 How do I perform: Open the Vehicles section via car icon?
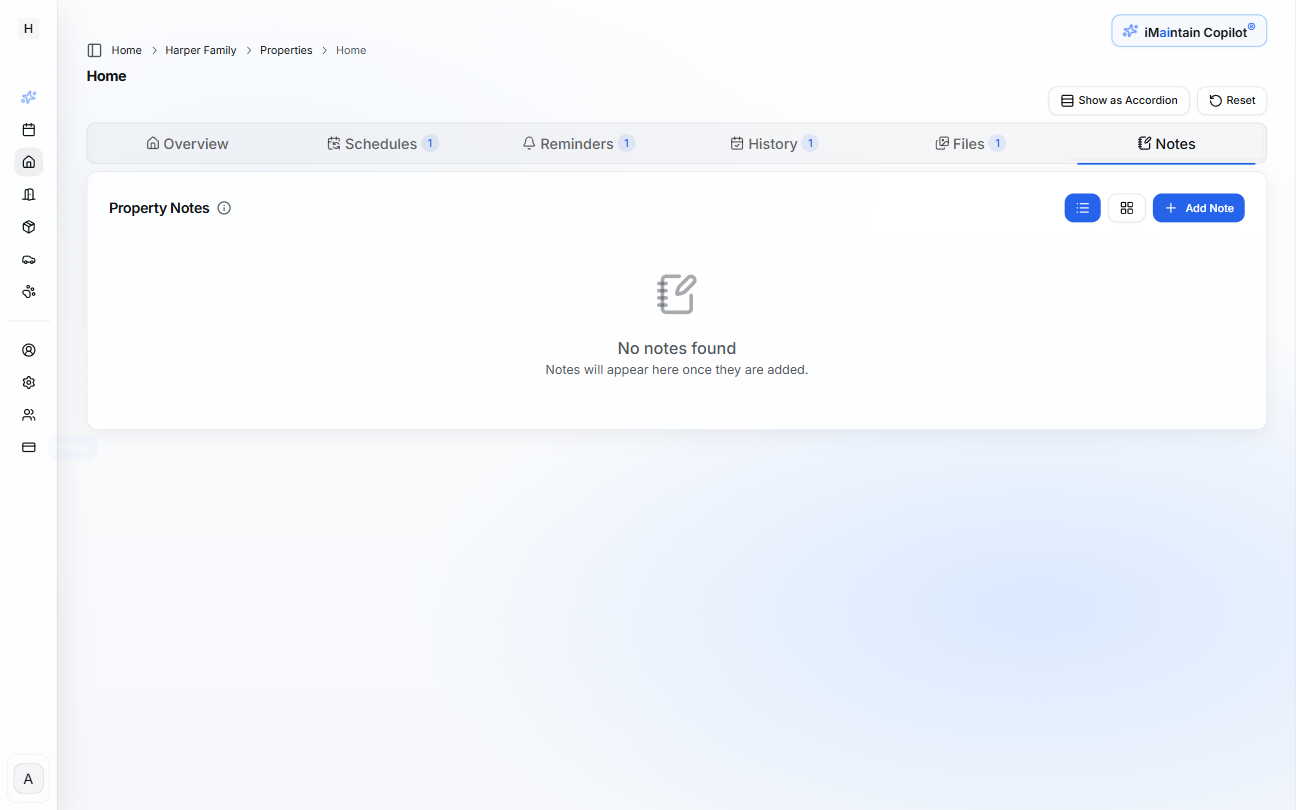point(28,259)
